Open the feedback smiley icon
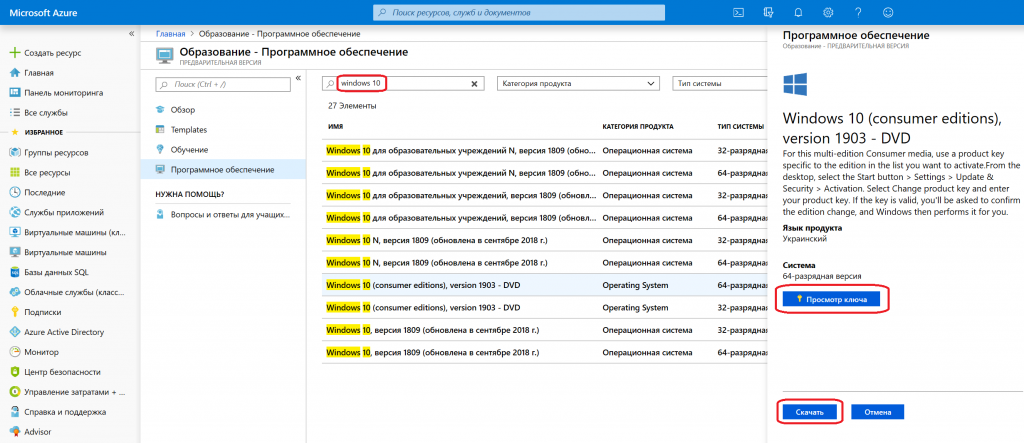Image resolution: width=1024 pixels, height=443 pixels. [x=888, y=12]
